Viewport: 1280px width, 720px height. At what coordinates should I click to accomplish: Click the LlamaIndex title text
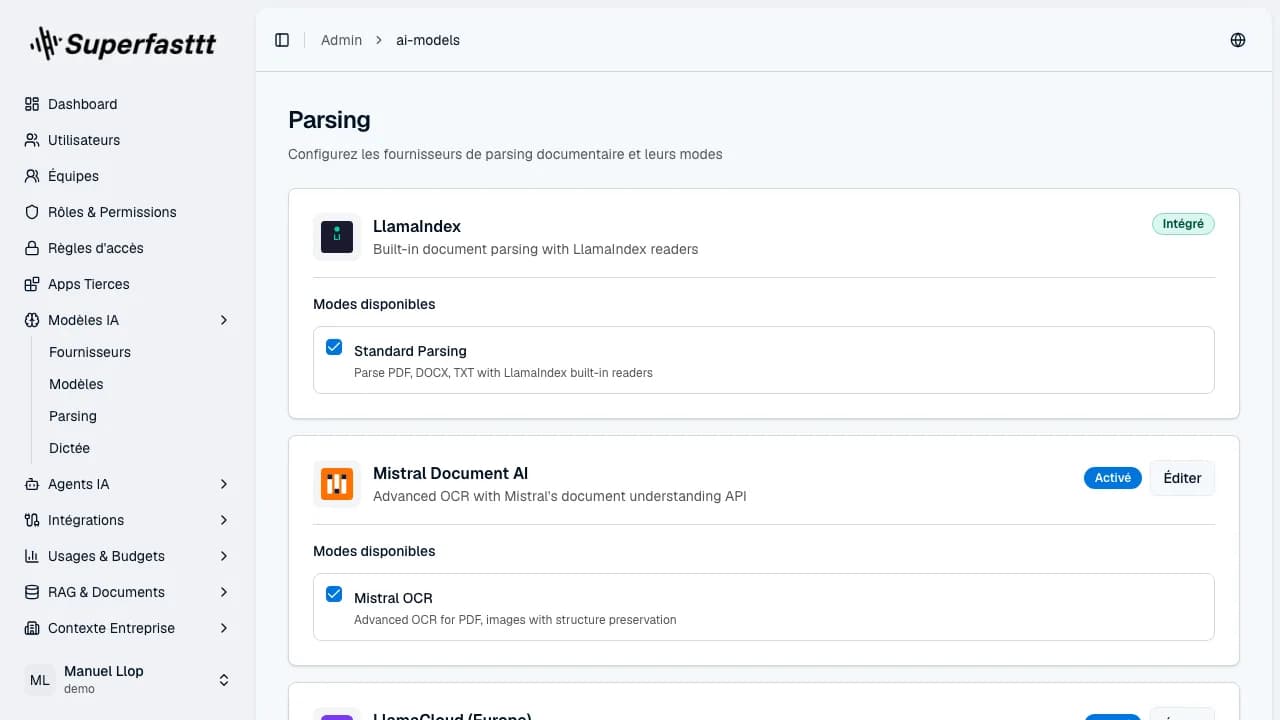click(x=417, y=226)
